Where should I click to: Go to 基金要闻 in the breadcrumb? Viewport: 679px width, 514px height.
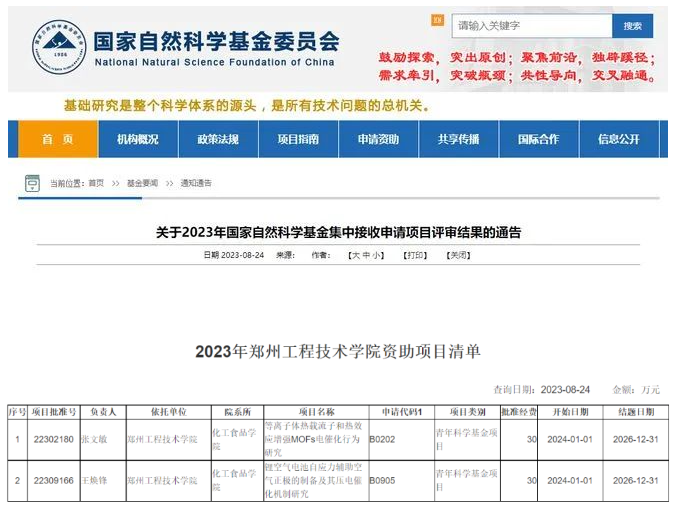click(142, 183)
